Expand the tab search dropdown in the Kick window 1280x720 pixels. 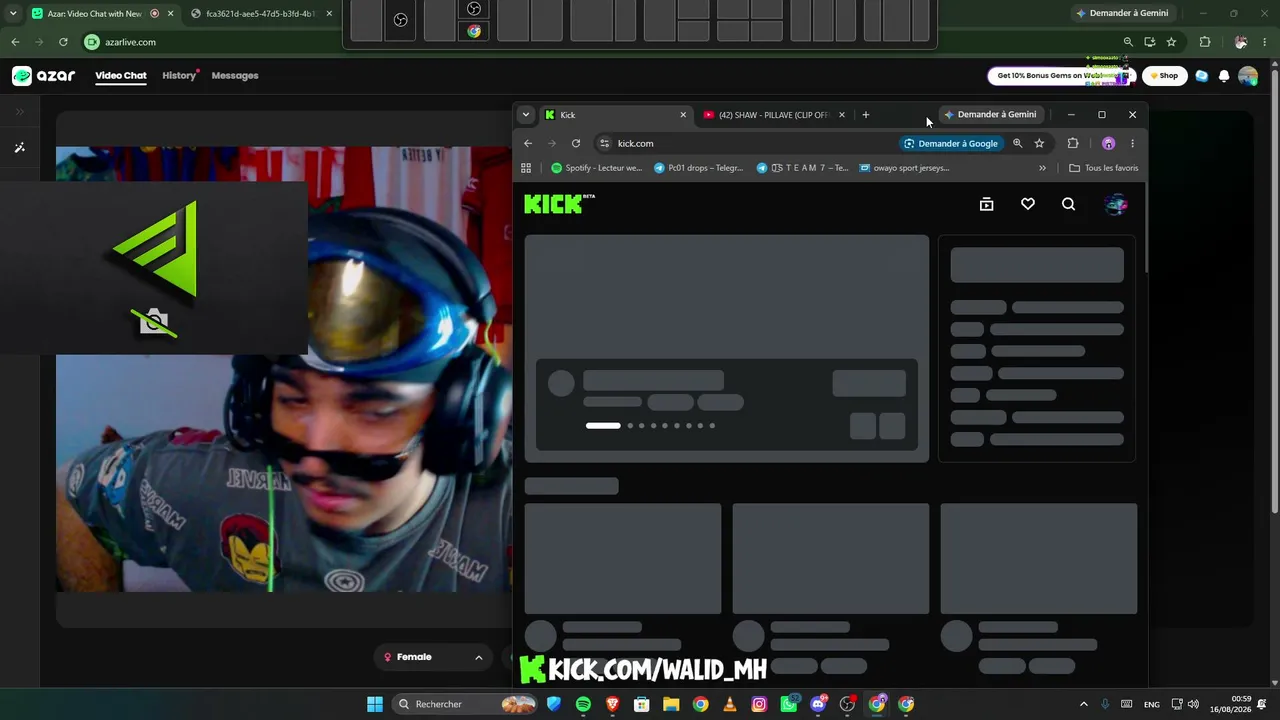click(x=526, y=115)
